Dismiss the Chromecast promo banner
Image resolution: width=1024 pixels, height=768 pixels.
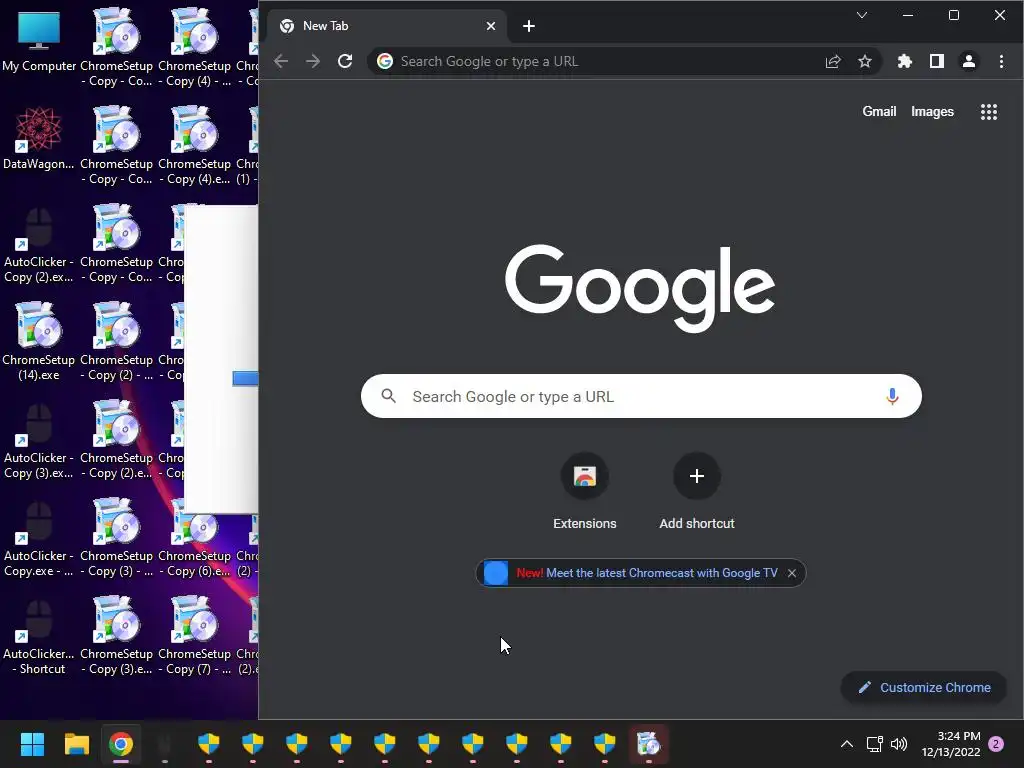point(792,573)
